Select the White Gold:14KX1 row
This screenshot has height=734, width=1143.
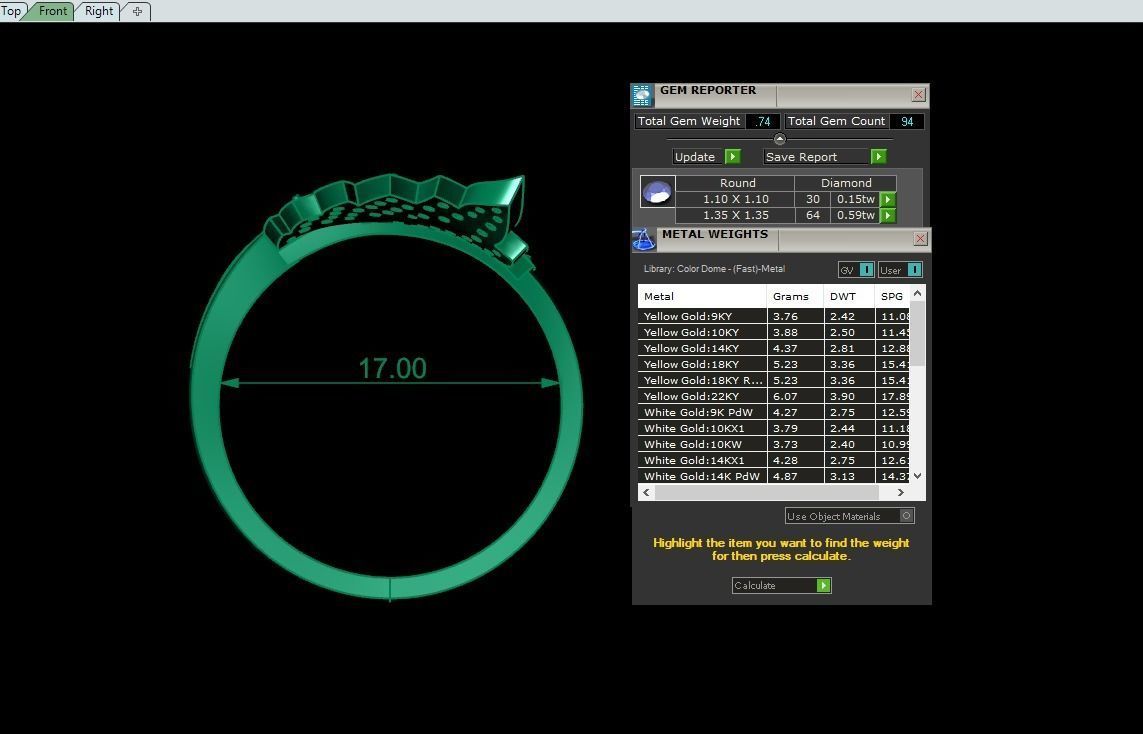[774, 461]
